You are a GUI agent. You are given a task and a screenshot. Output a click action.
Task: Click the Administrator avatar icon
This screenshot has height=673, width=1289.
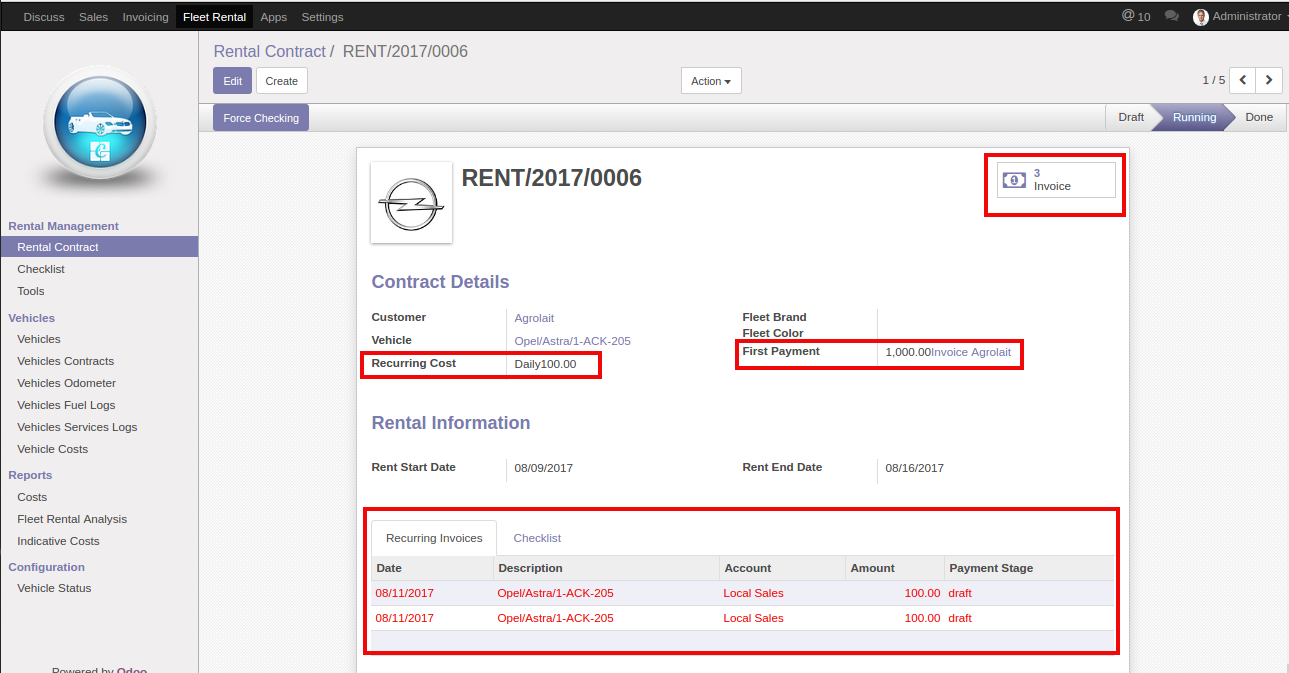[1201, 17]
